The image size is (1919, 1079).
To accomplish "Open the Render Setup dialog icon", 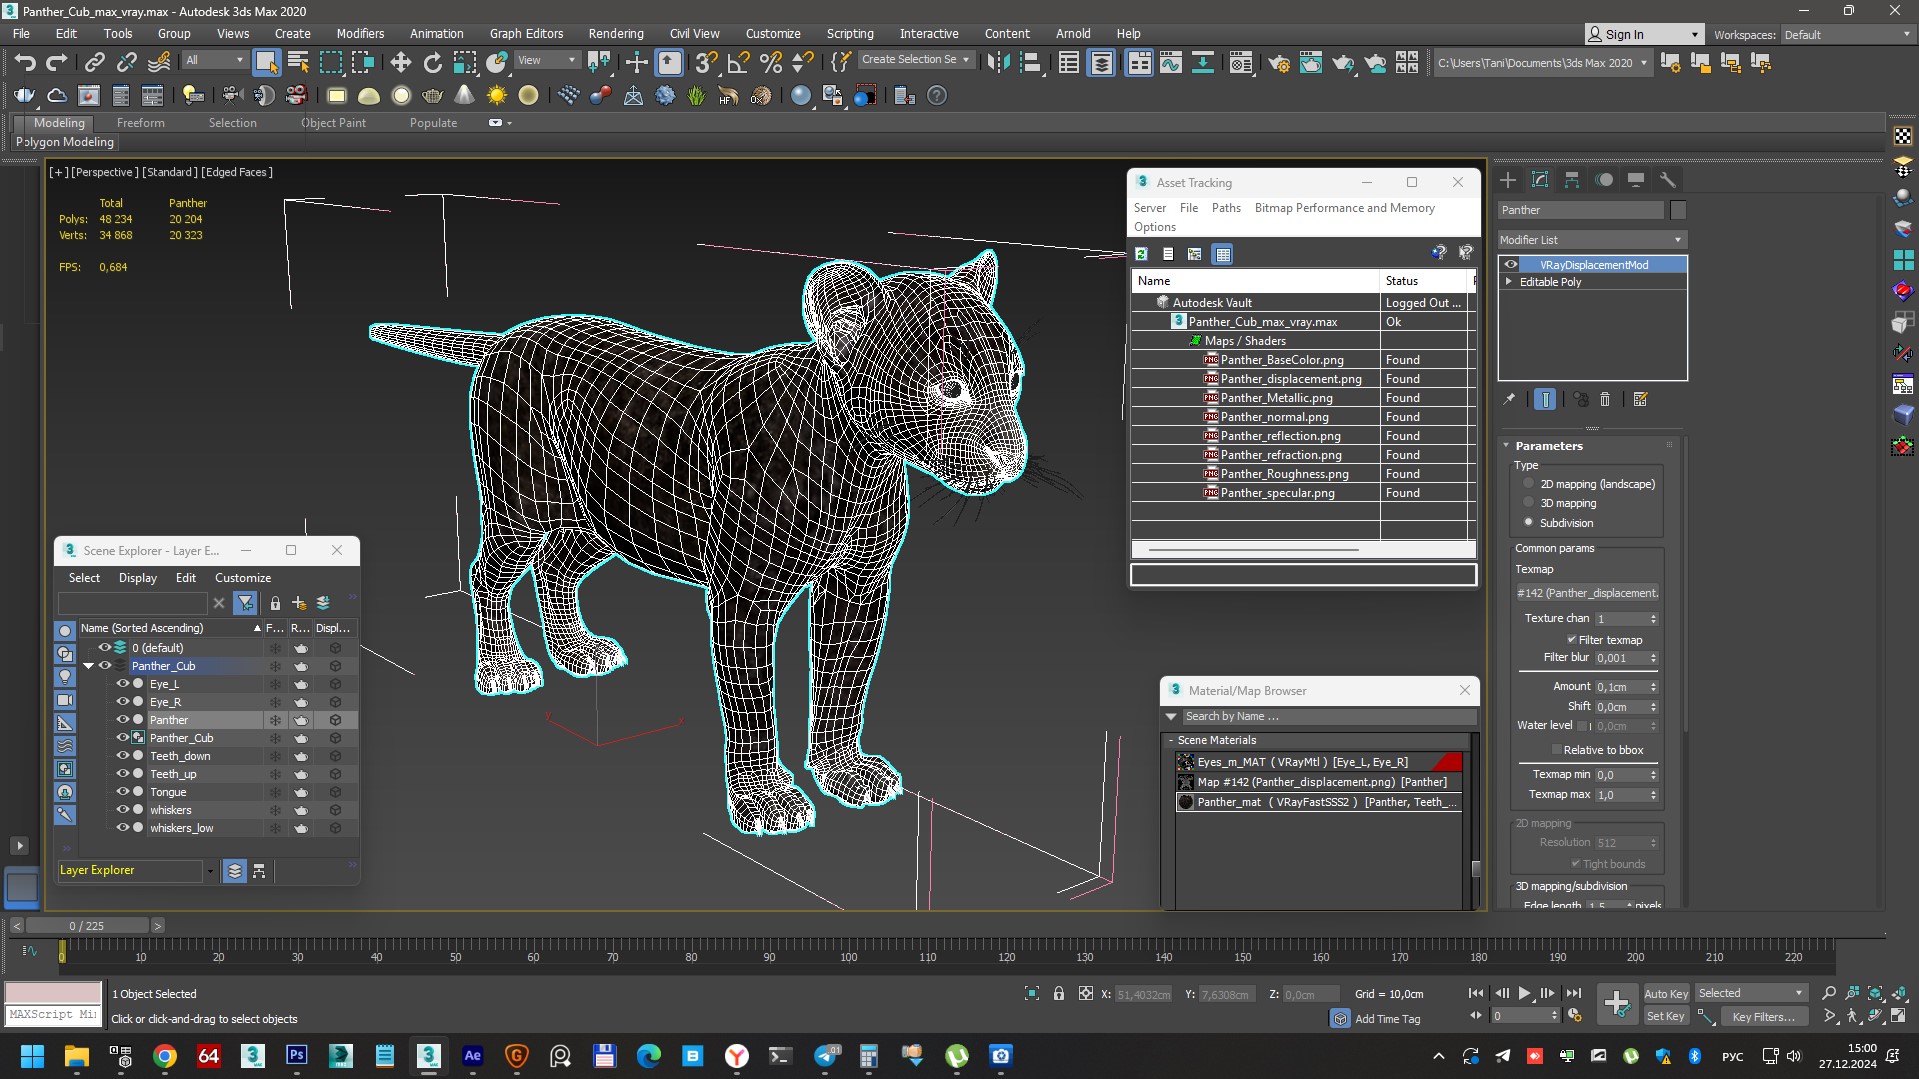I will tap(1278, 63).
